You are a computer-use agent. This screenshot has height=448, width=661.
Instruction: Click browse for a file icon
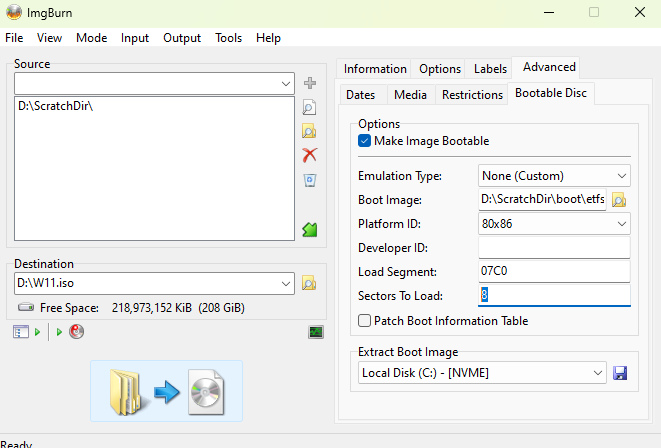(x=310, y=107)
